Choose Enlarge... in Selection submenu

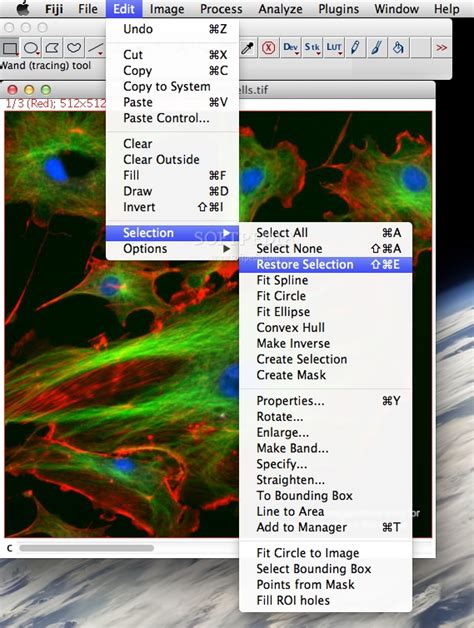(x=326, y=433)
